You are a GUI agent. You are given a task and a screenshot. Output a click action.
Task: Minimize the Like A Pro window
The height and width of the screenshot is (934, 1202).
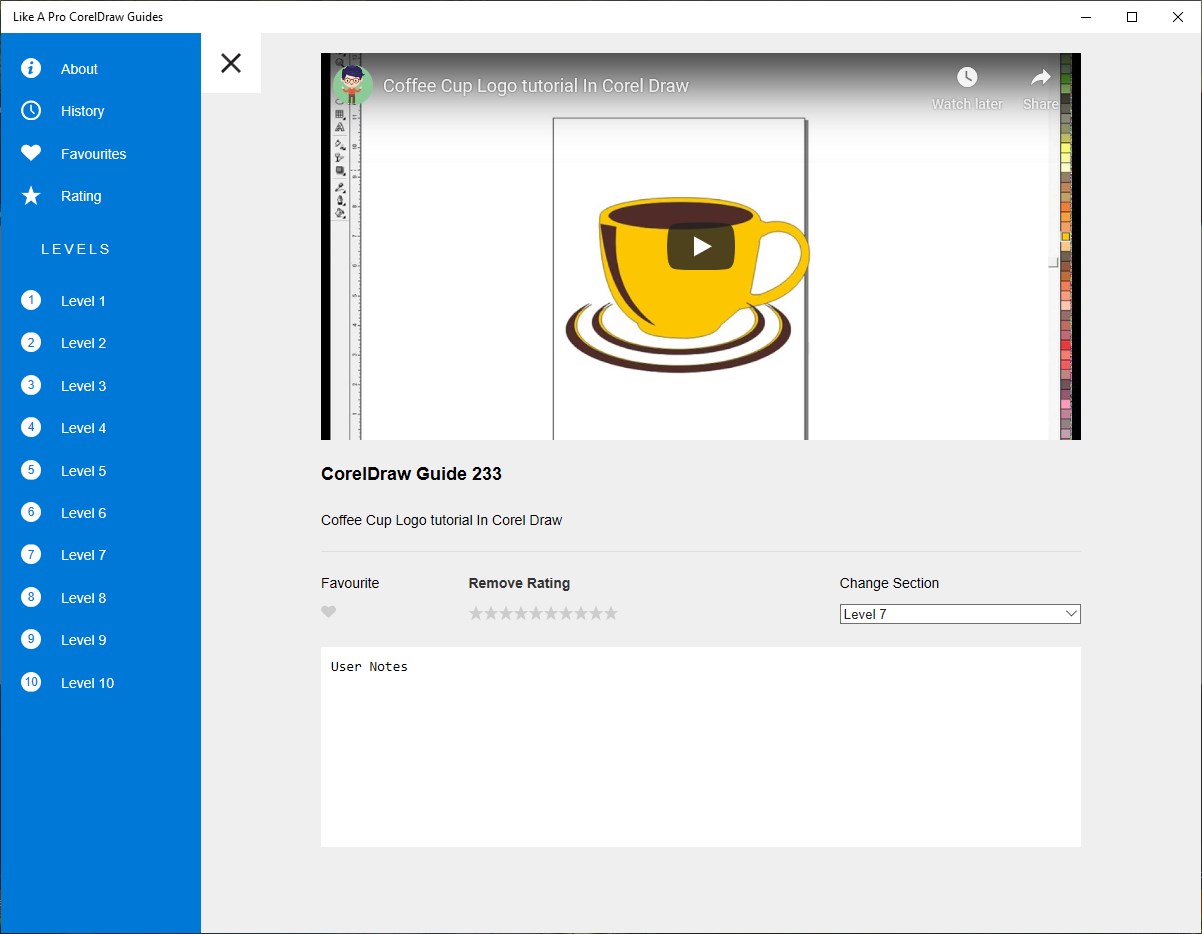1086,17
